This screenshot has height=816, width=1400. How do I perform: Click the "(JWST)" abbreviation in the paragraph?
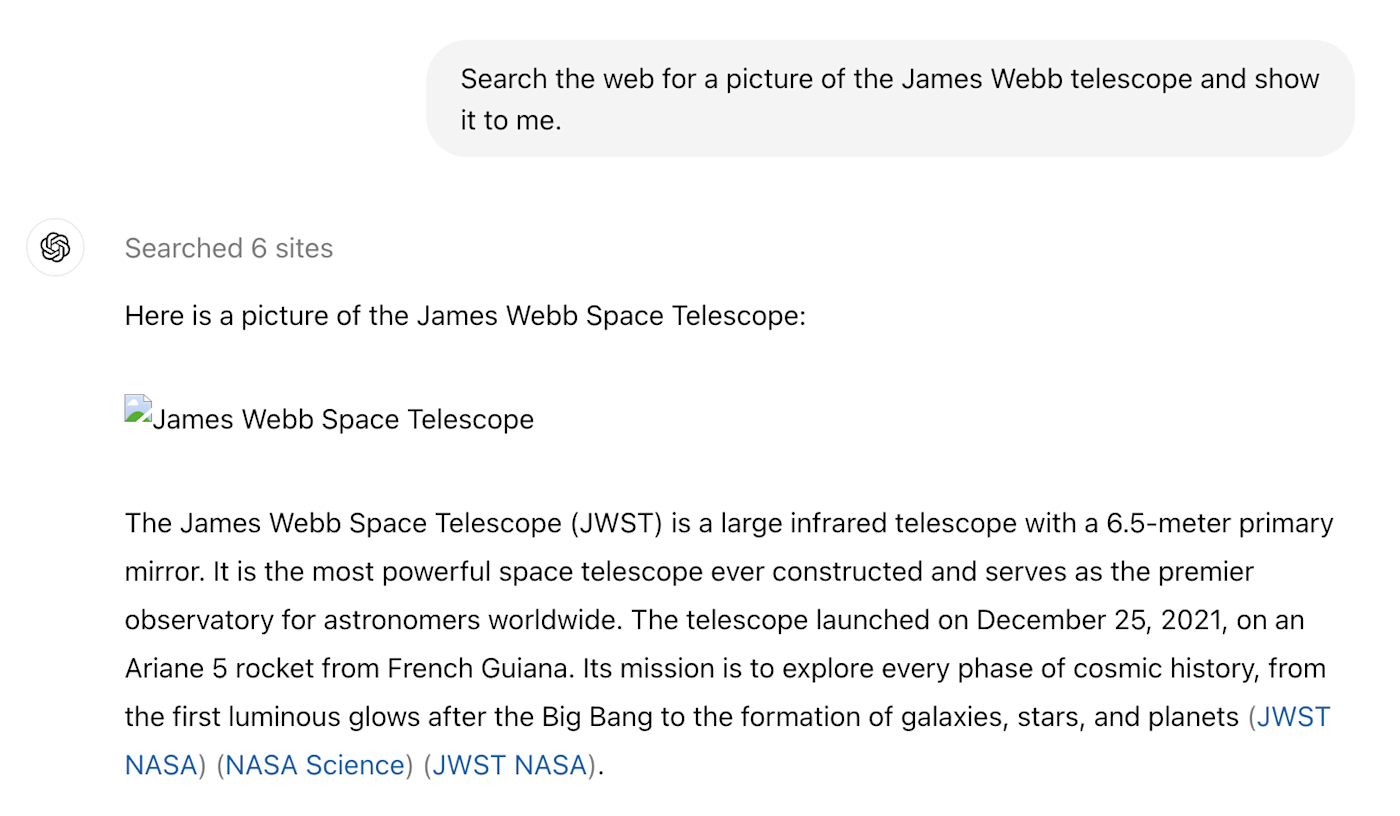point(617,523)
